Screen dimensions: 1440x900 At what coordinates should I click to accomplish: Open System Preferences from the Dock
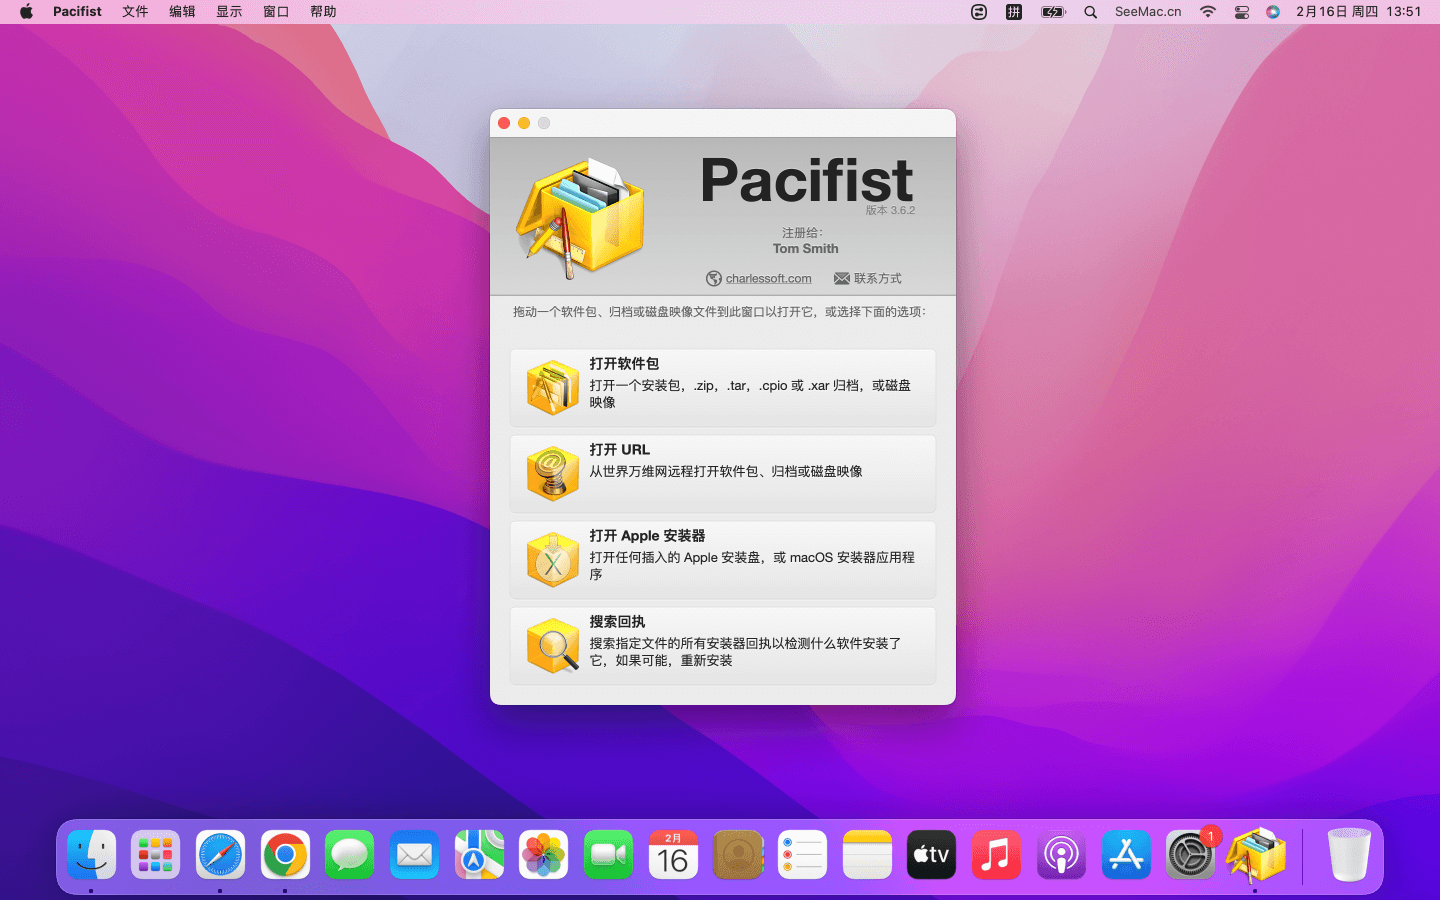click(x=1190, y=855)
